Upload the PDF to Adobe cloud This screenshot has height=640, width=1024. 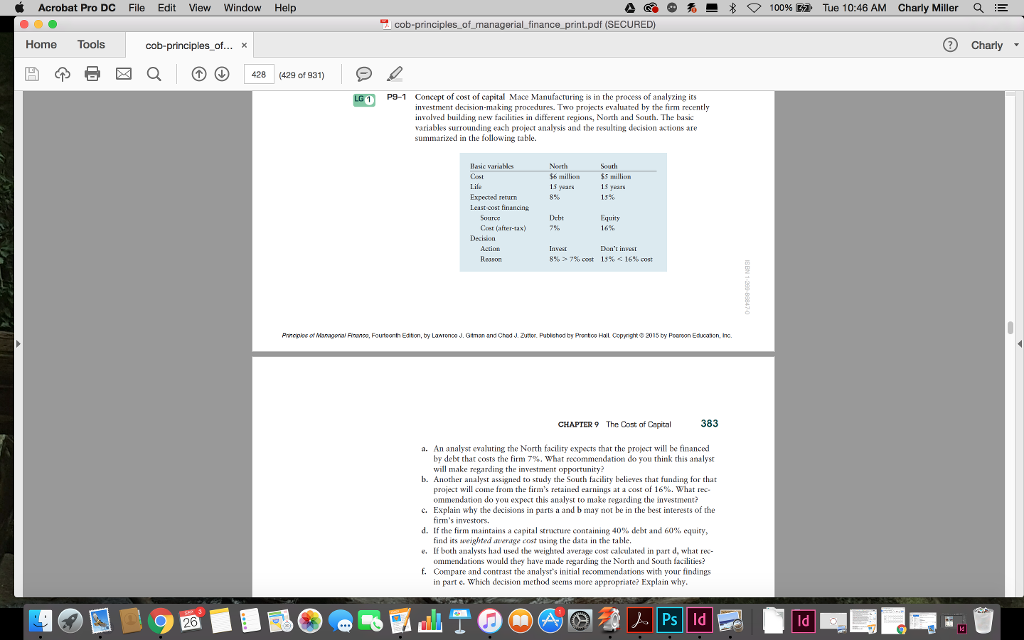(62, 73)
